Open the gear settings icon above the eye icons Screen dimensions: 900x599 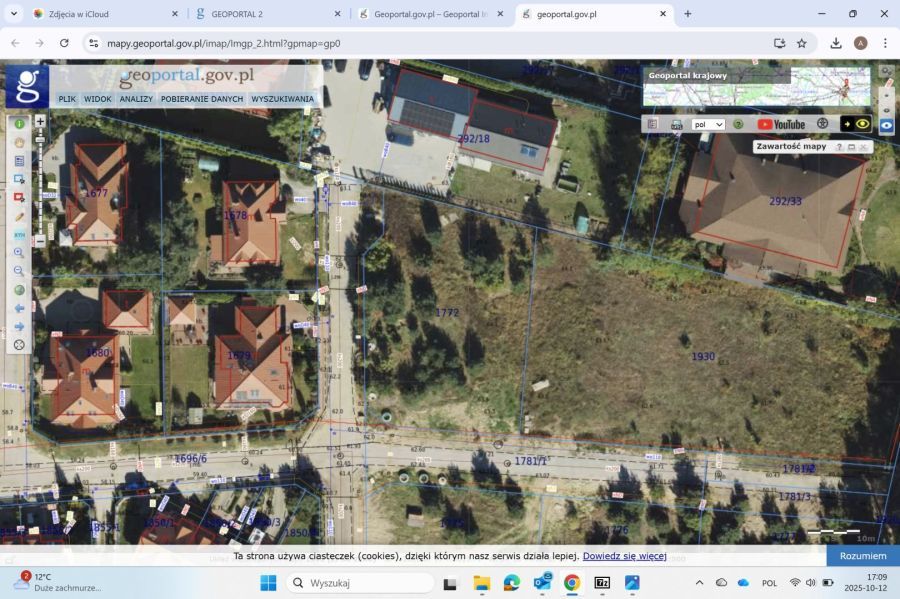886,72
